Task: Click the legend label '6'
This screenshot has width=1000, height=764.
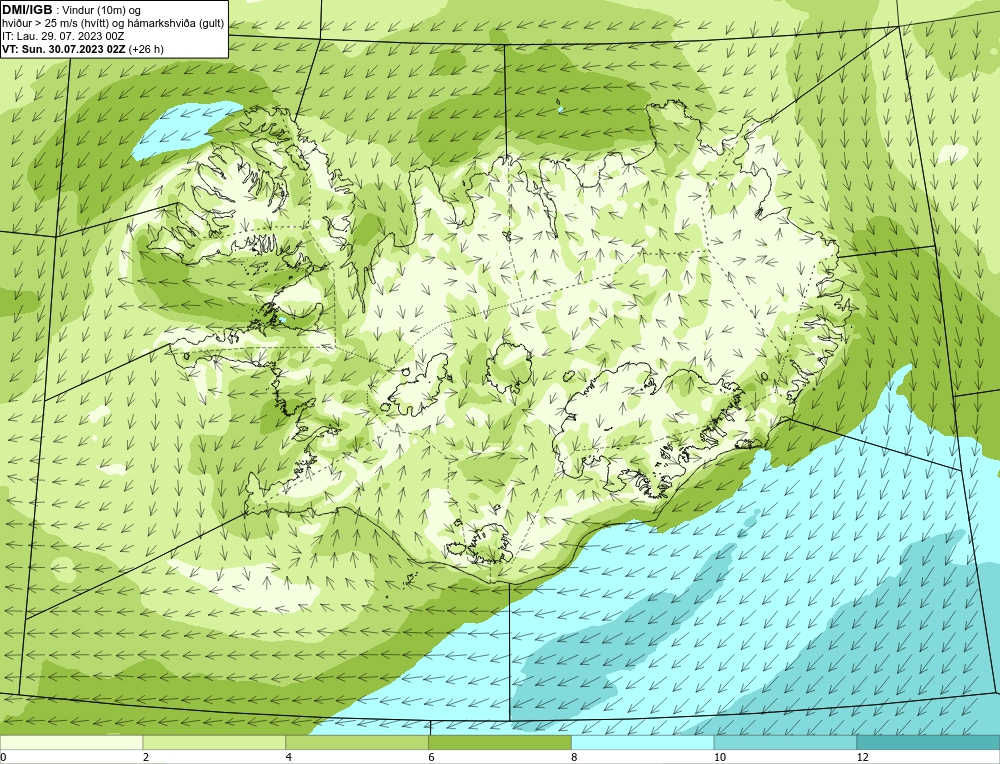Action: [x=432, y=757]
